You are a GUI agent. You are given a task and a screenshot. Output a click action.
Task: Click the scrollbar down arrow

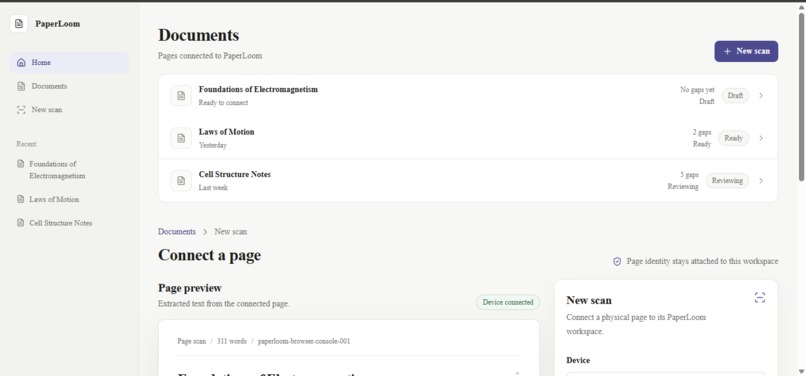[801, 371]
